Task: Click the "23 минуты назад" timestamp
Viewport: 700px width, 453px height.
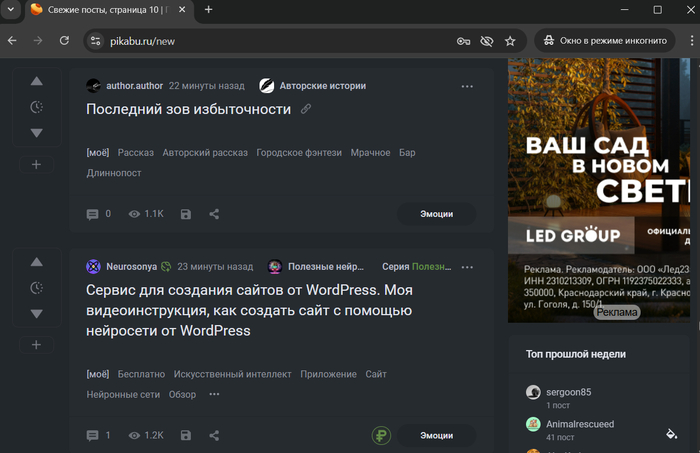Action: point(215,267)
